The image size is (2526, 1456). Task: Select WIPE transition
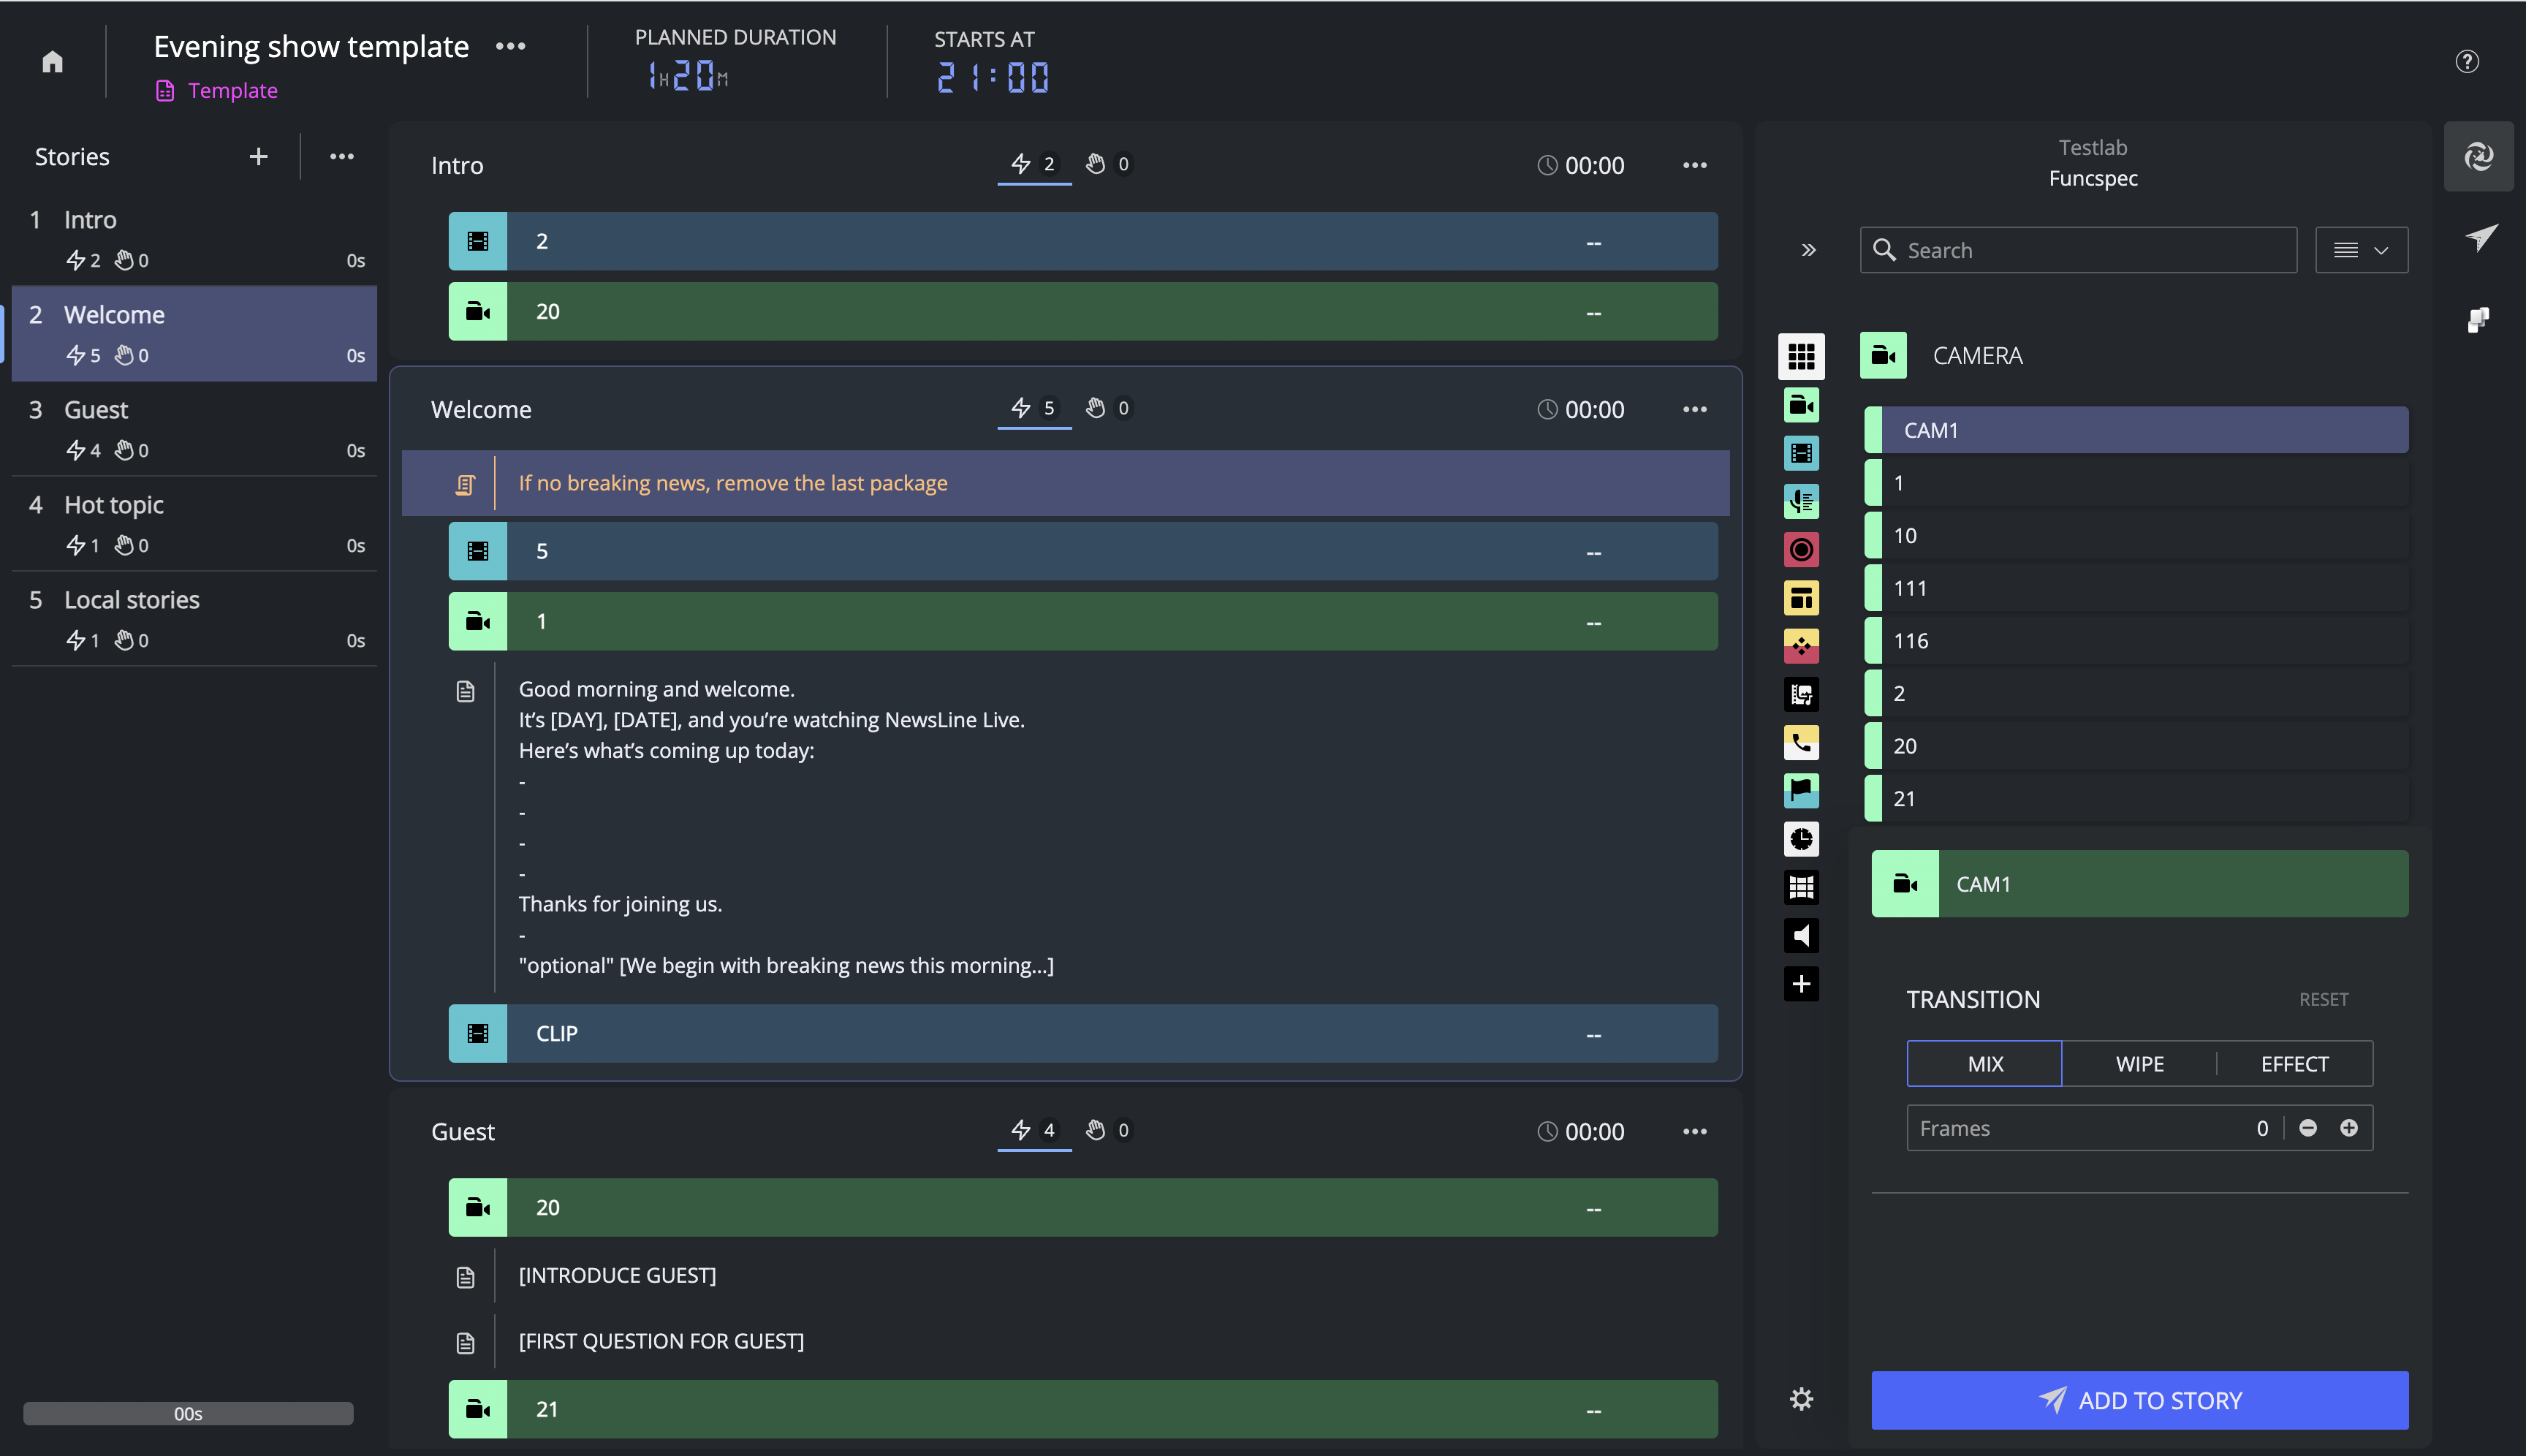[x=2139, y=1063]
